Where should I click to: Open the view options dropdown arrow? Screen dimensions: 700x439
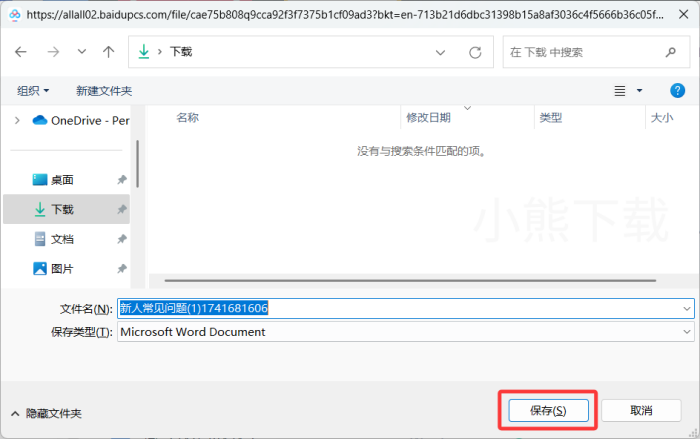click(x=639, y=91)
